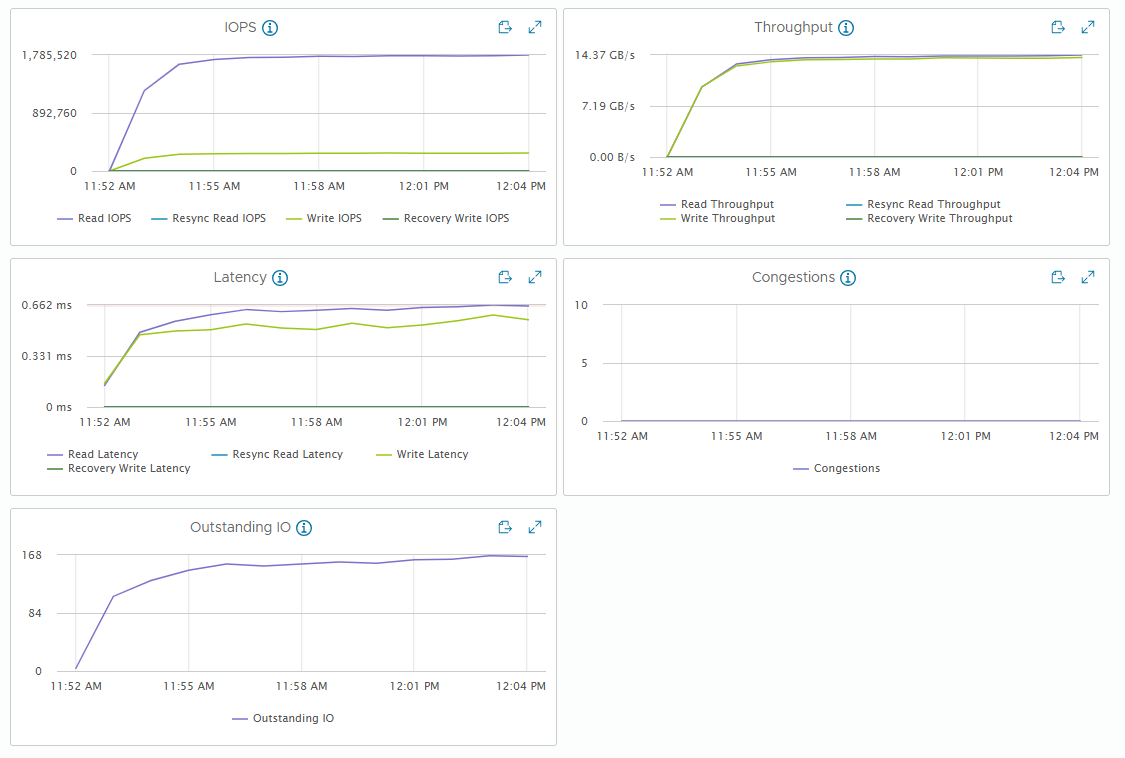This screenshot has width=1125, height=758.
Task: Open the IOPS chart info icon
Action: pyautogui.click(x=270, y=28)
